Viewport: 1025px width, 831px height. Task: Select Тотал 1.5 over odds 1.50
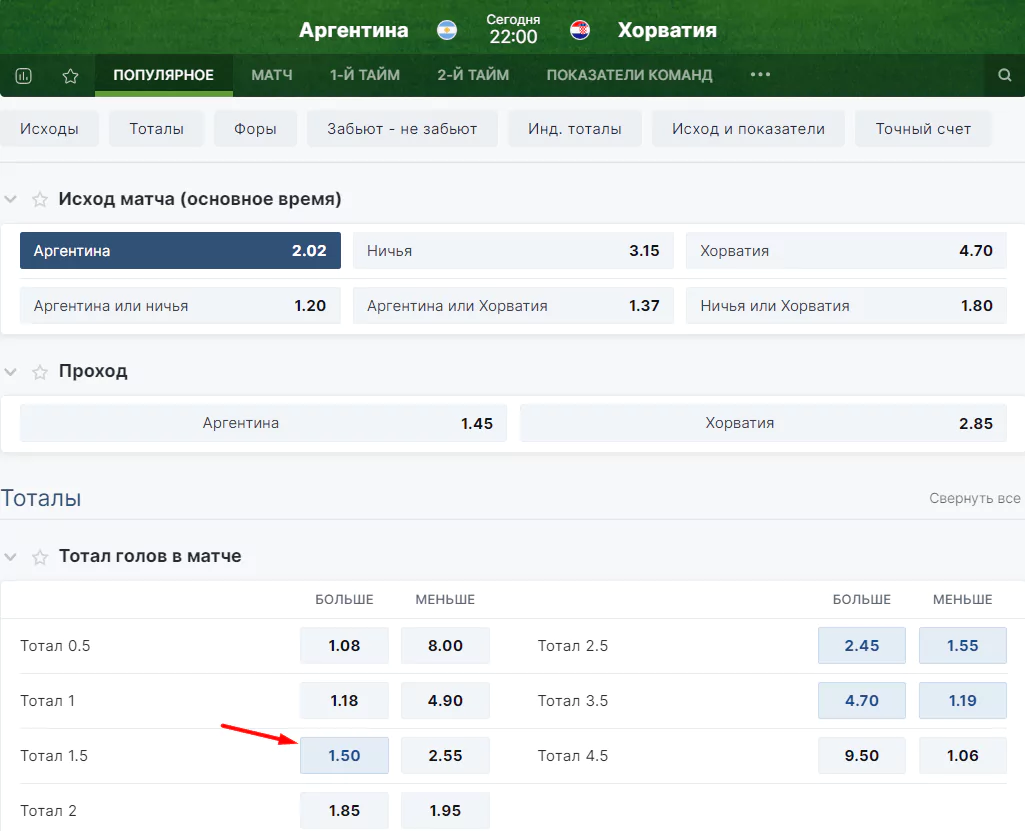(x=344, y=755)
